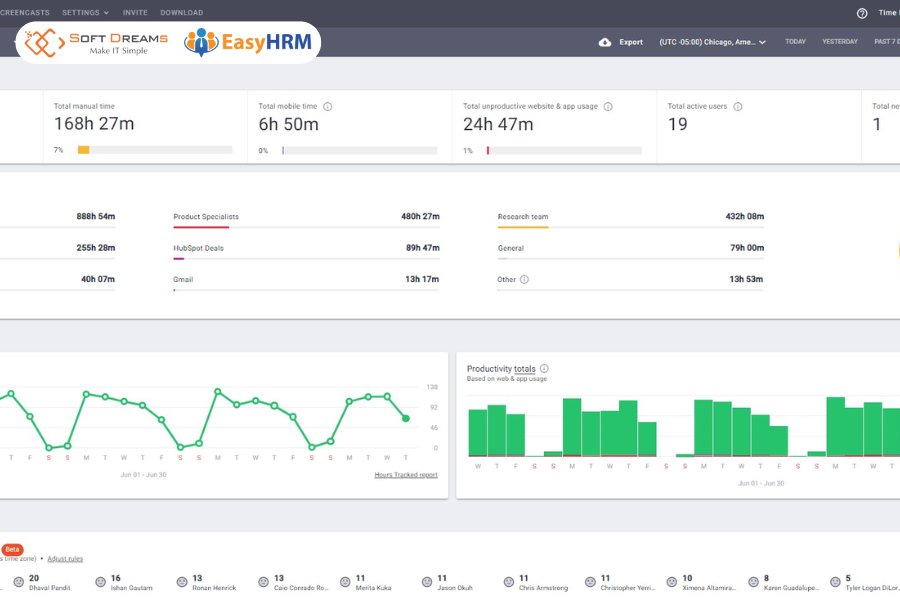The height and width of the screenshot is (600, 900).
Task: Open the Hours Tracked report link
Action: click(405, 475)
